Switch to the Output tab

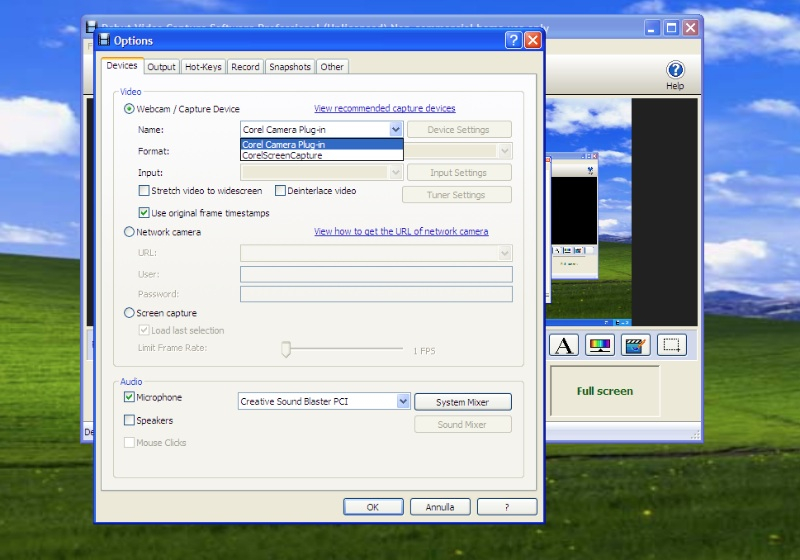coord(161,67)
